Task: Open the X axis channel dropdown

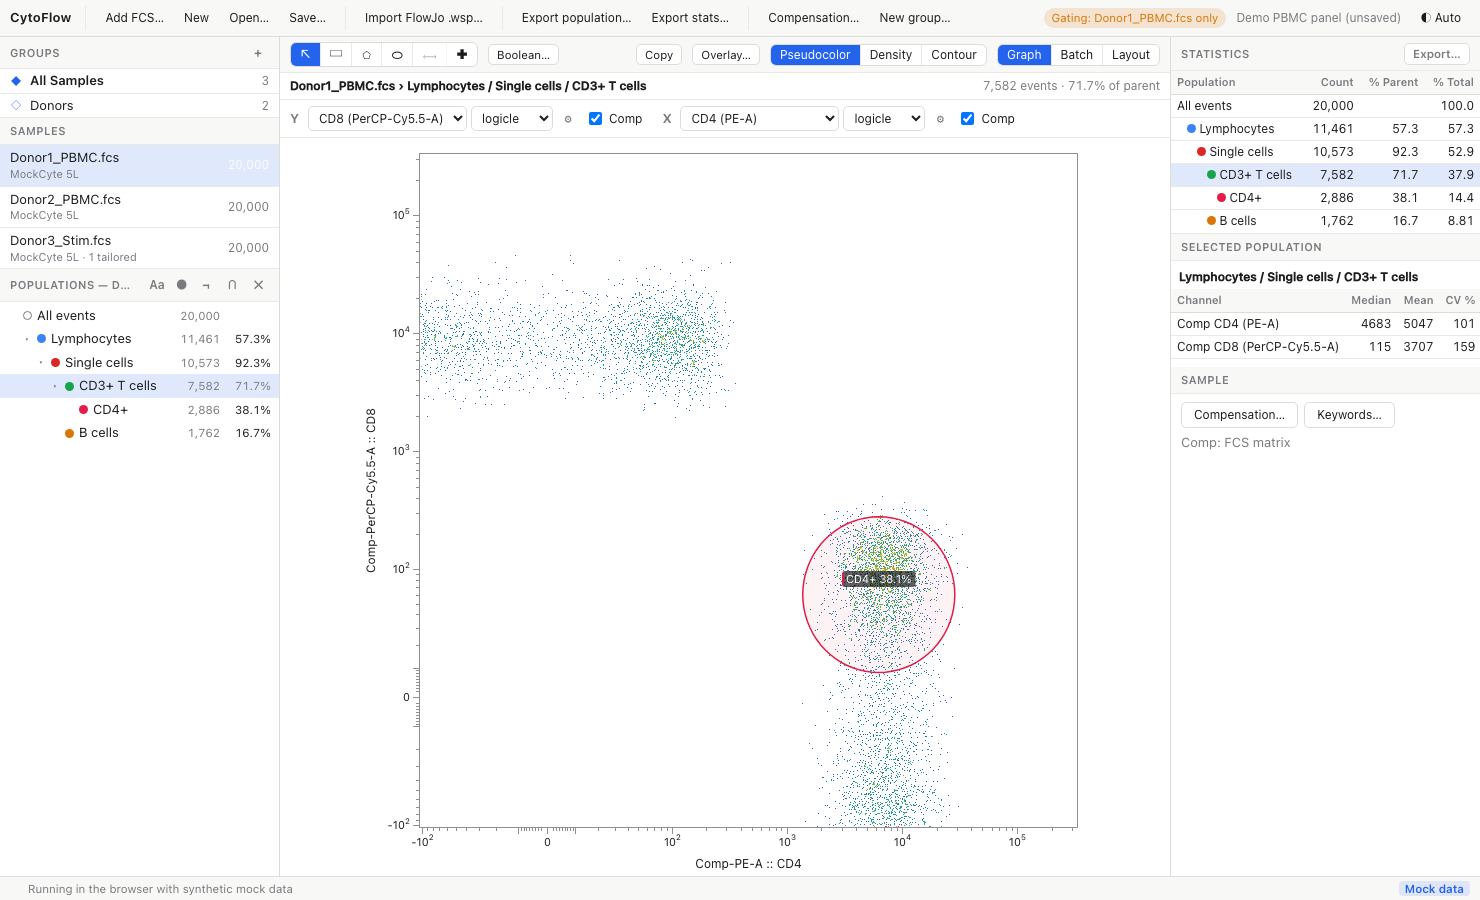Action: click(759, 119)
